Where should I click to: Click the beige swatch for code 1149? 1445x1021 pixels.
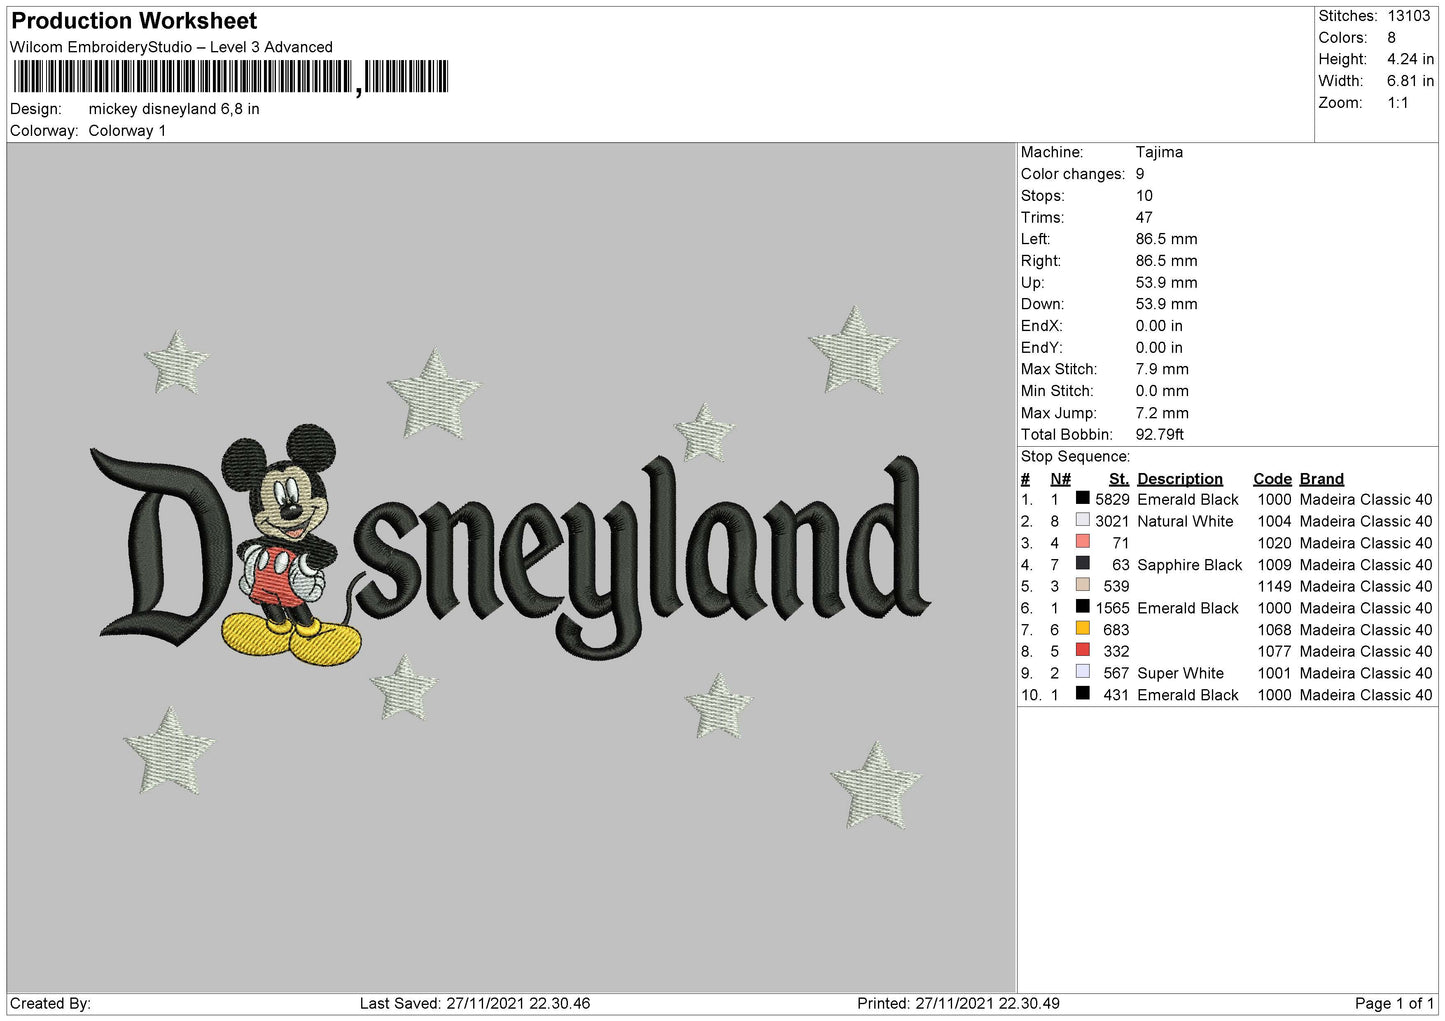(1082, 585)
